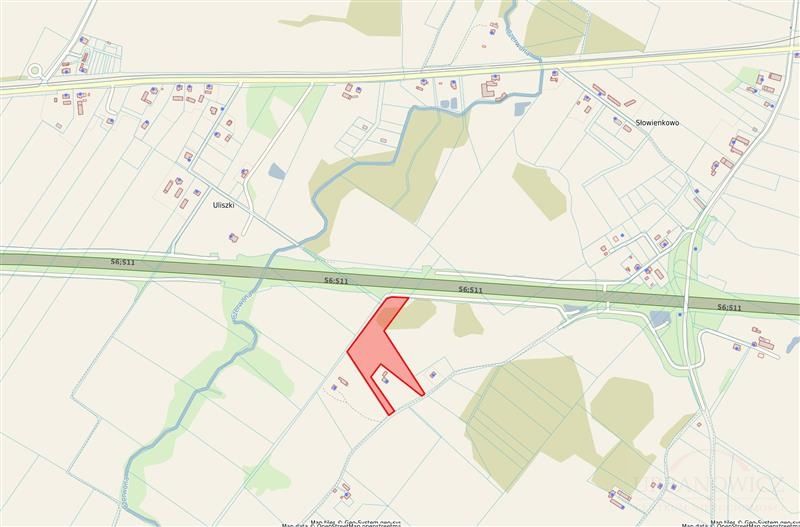Click the roundabout circle on the map
The width and height of the screenshot is (800, 527).
(35, 71)
